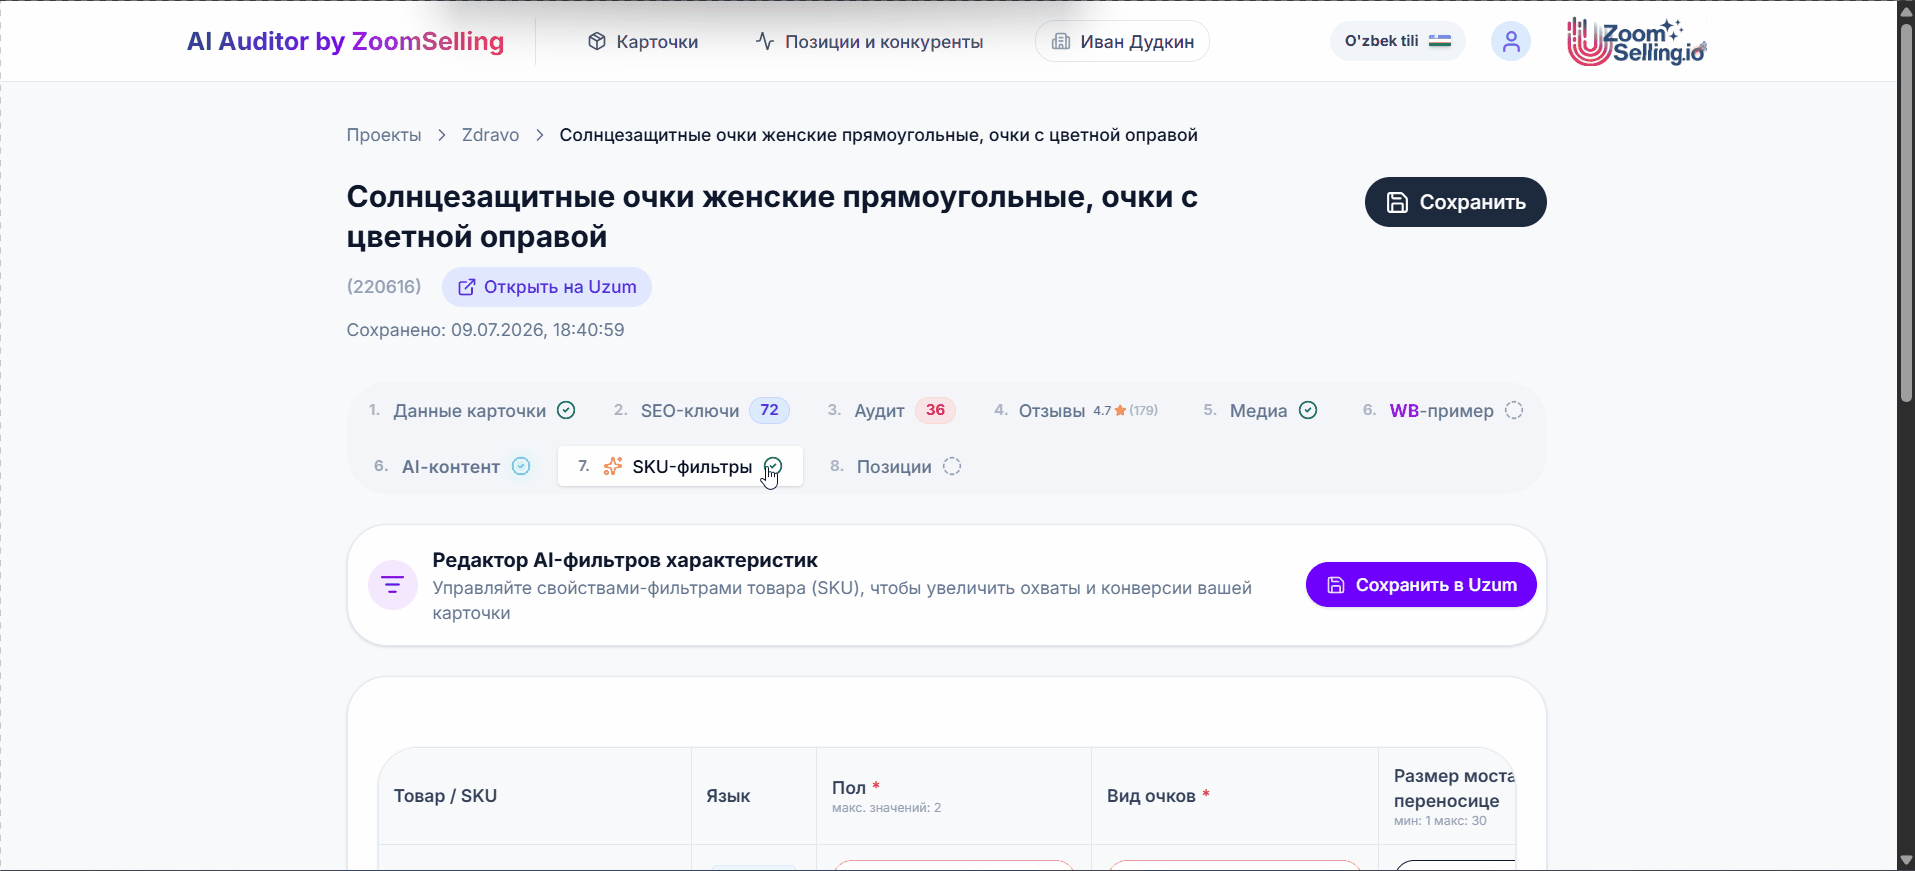Open the Карточки navigation item
1915x871 pixels.
(643, 42)
